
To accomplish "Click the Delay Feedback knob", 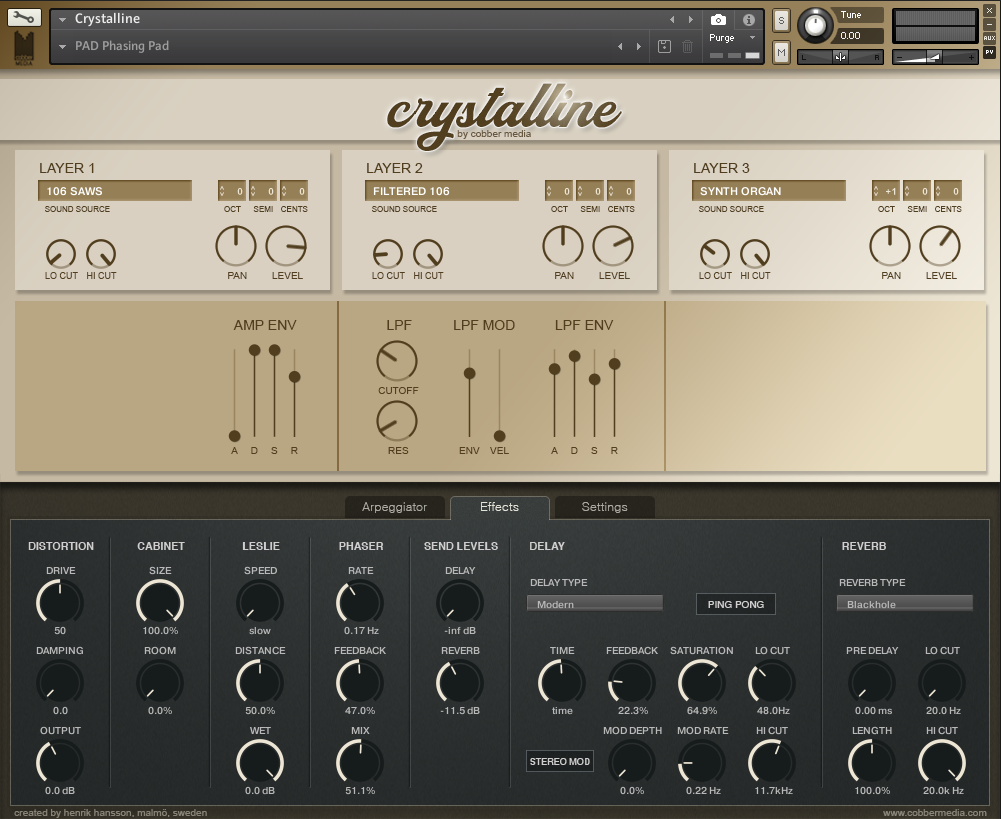I will pyautogui.click(x=631, y=682).
